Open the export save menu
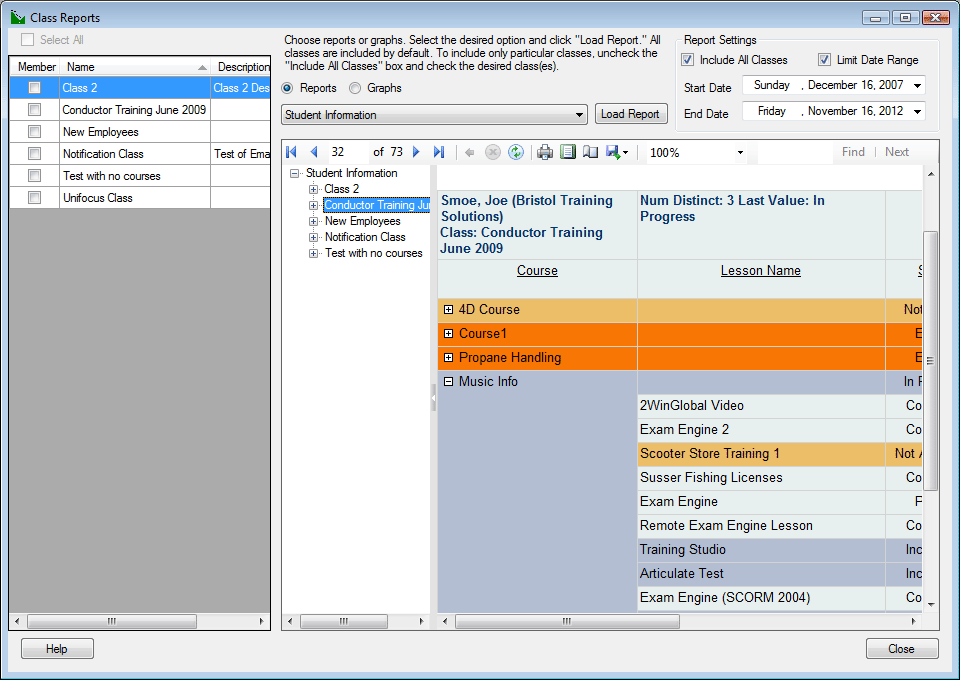960x680 pixels. [x=617, y=152]
